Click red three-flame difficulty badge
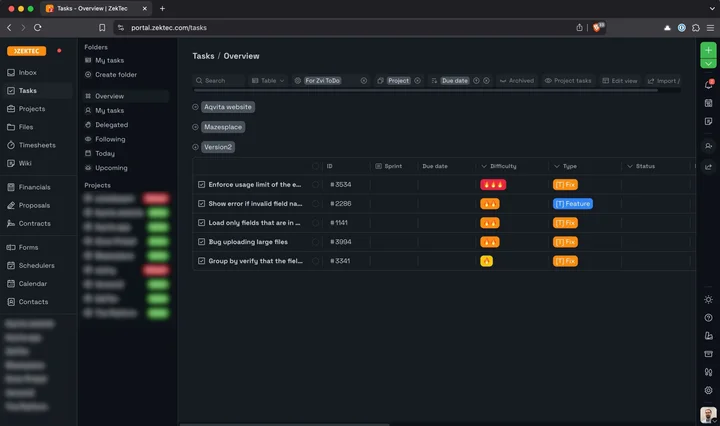 [x=493, y=185]
